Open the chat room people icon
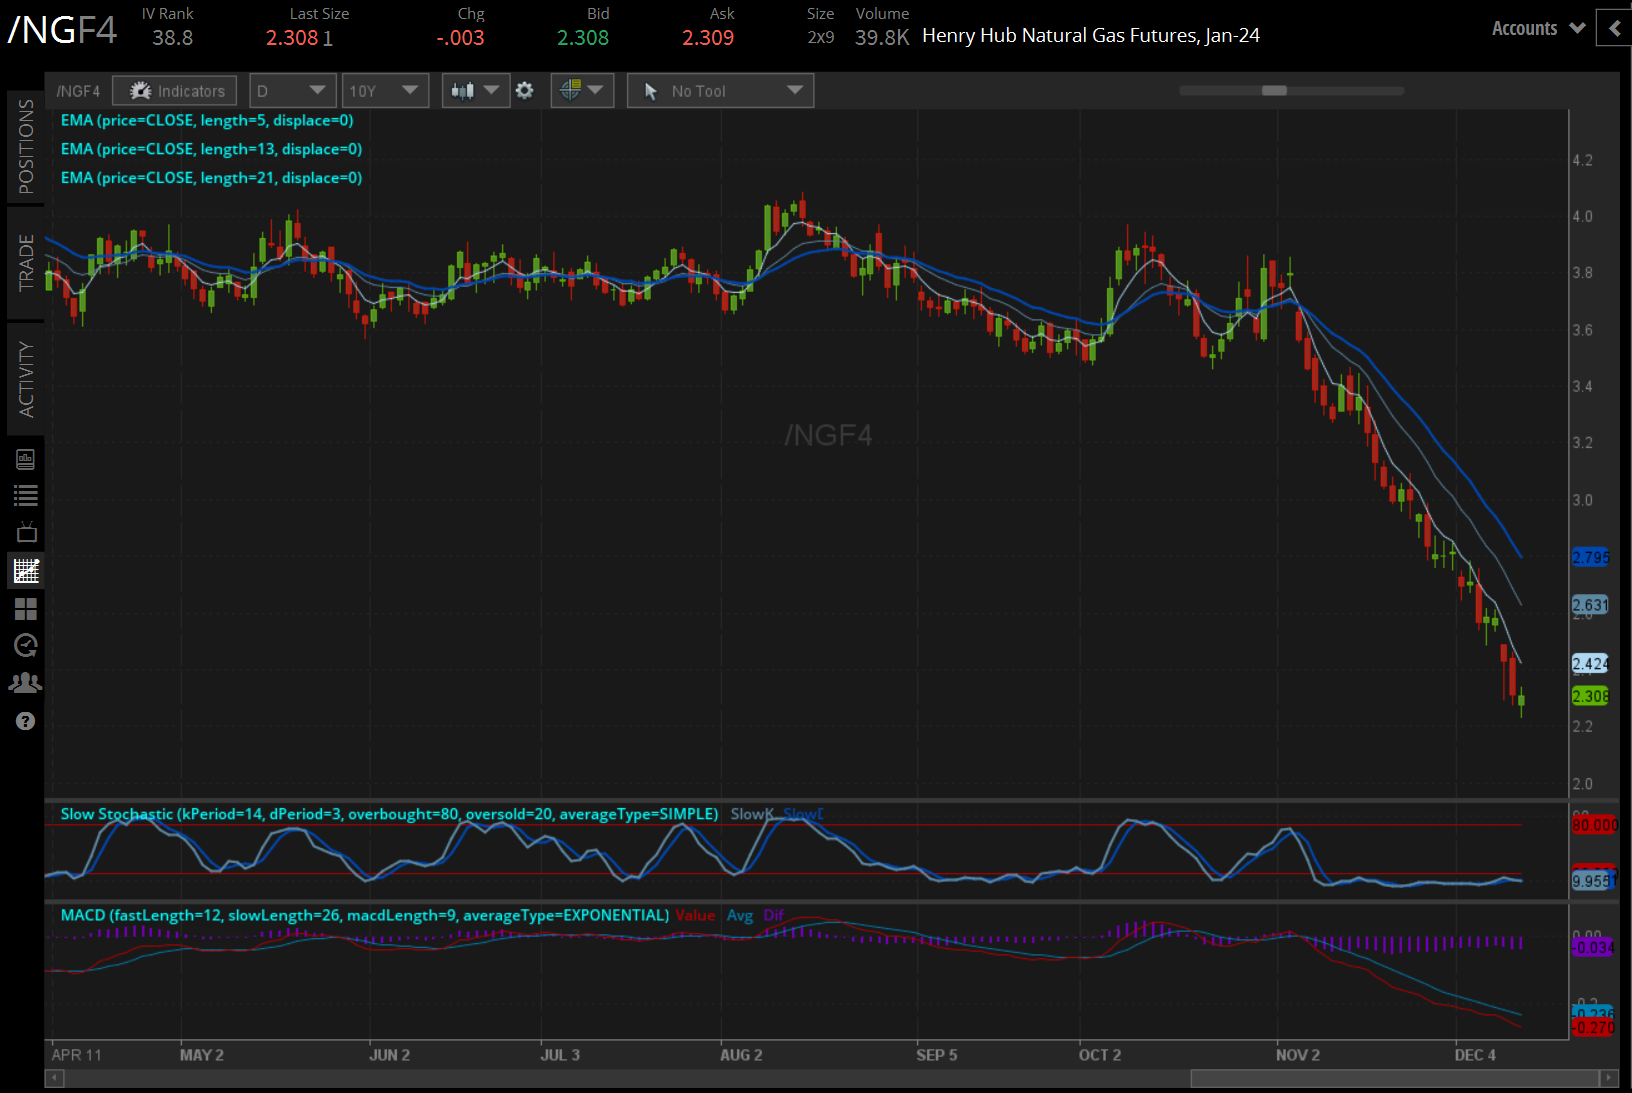Viewport: 1632px width, 1093px height. click(x=26, y=683)
